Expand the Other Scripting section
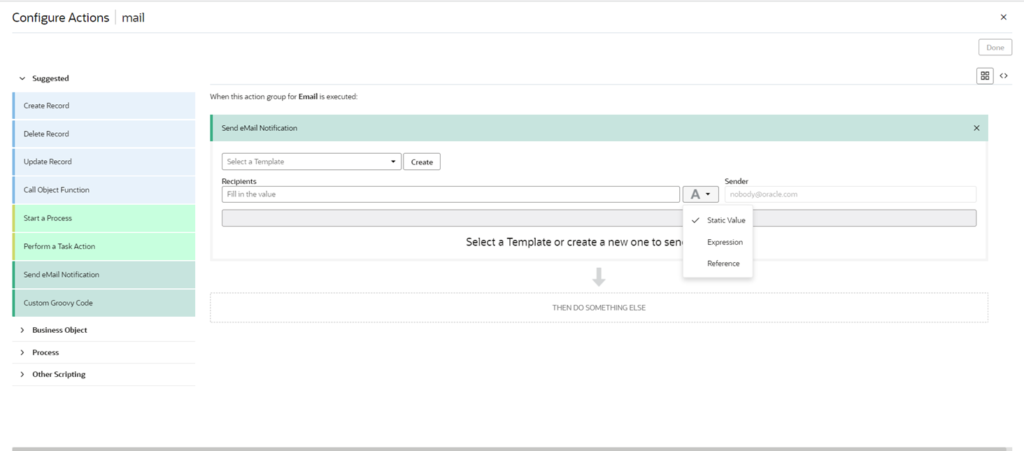Viewport: 1024px width, 451px height. (22, 375)
